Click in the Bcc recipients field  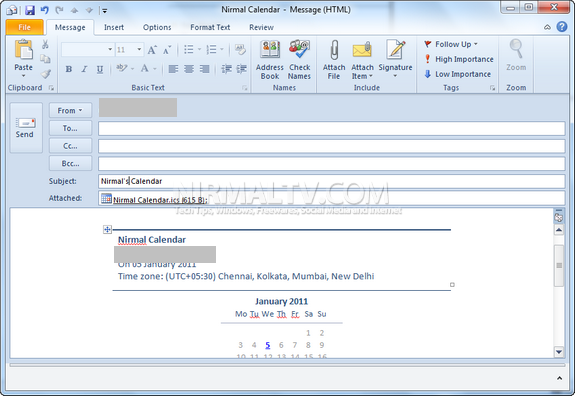pos(332,164)
